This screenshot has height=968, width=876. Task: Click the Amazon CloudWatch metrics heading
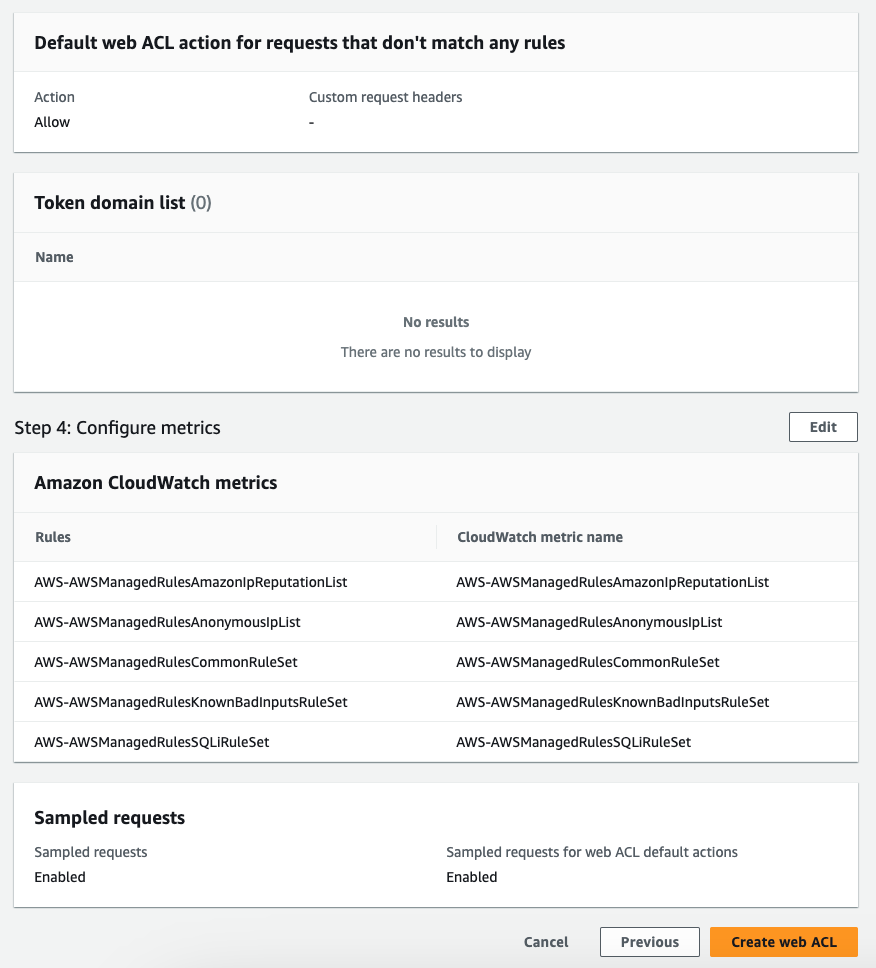click(x=156, y=482)
